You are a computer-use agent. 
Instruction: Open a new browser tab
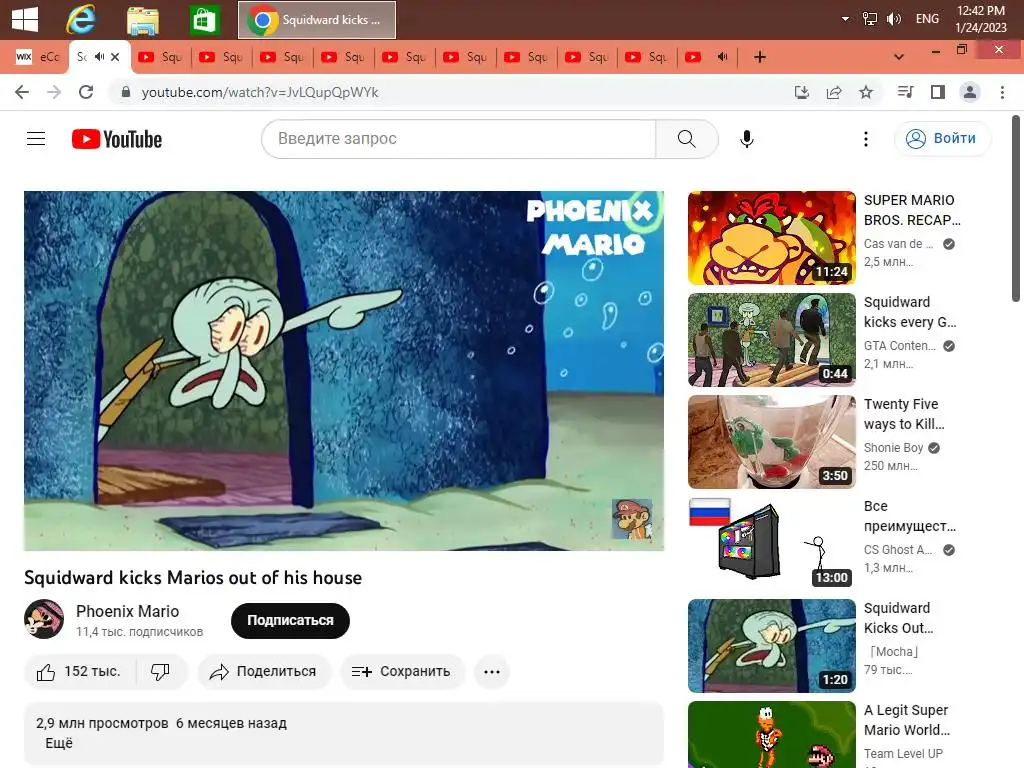pyautogui.click(x=760, y=57)
